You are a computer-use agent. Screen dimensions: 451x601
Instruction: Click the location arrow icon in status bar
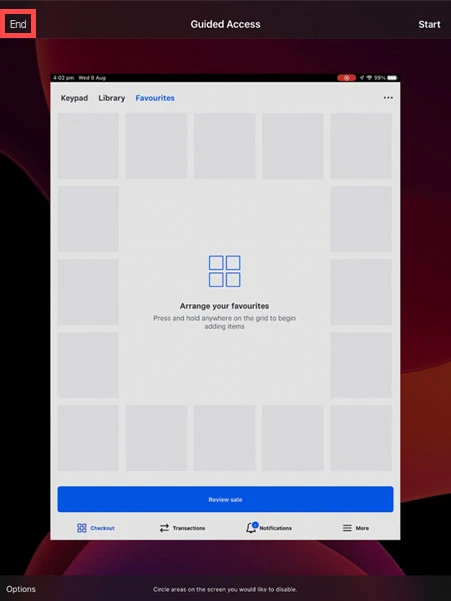point(362,78)
